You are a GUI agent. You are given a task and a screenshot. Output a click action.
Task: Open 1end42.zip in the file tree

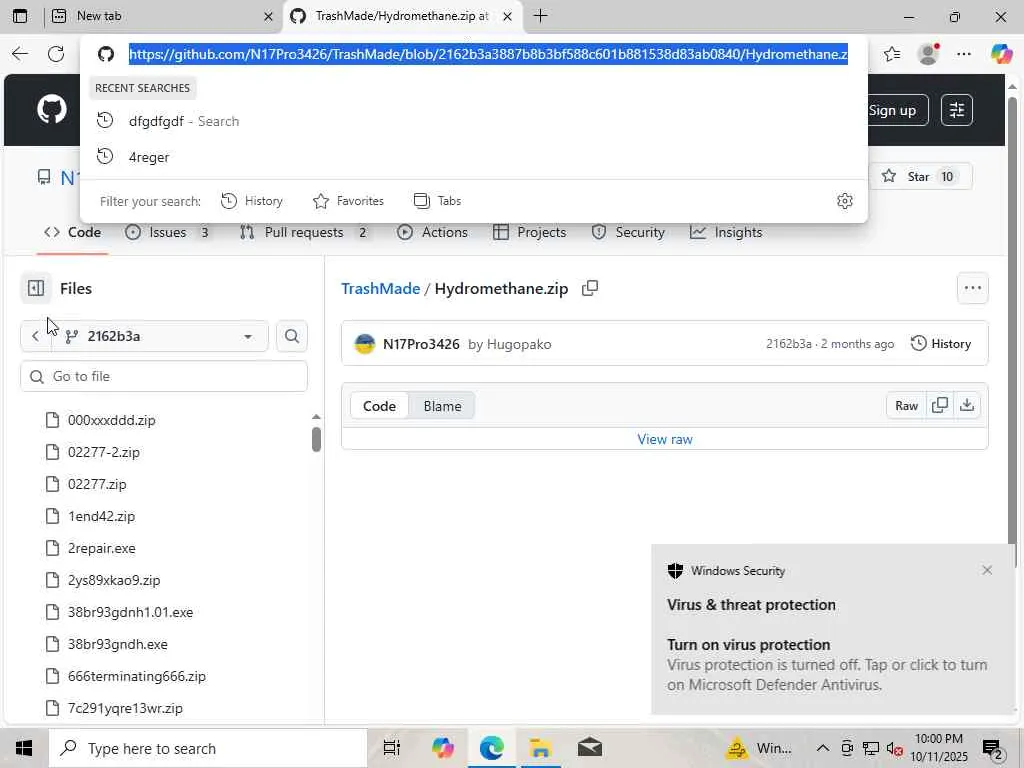coord(101,517)
